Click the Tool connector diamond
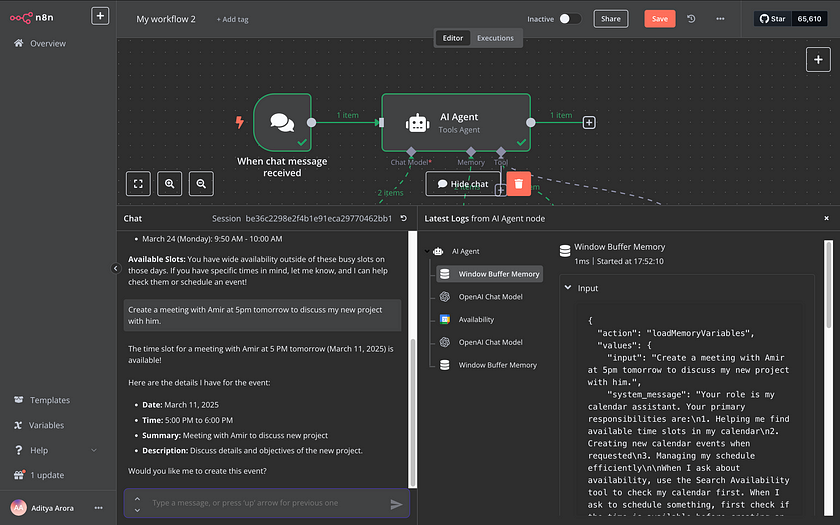Image resolution: width=840 pixels, height=525 pixels. (501, 152)
